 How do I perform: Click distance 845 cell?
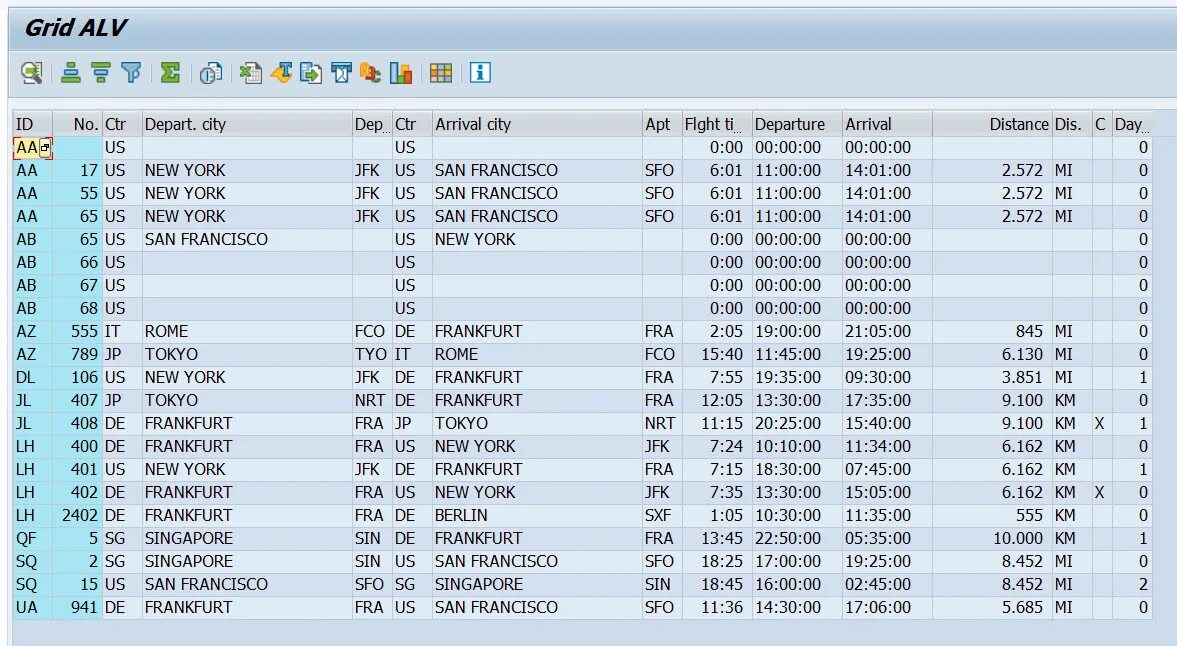(992, 332)
